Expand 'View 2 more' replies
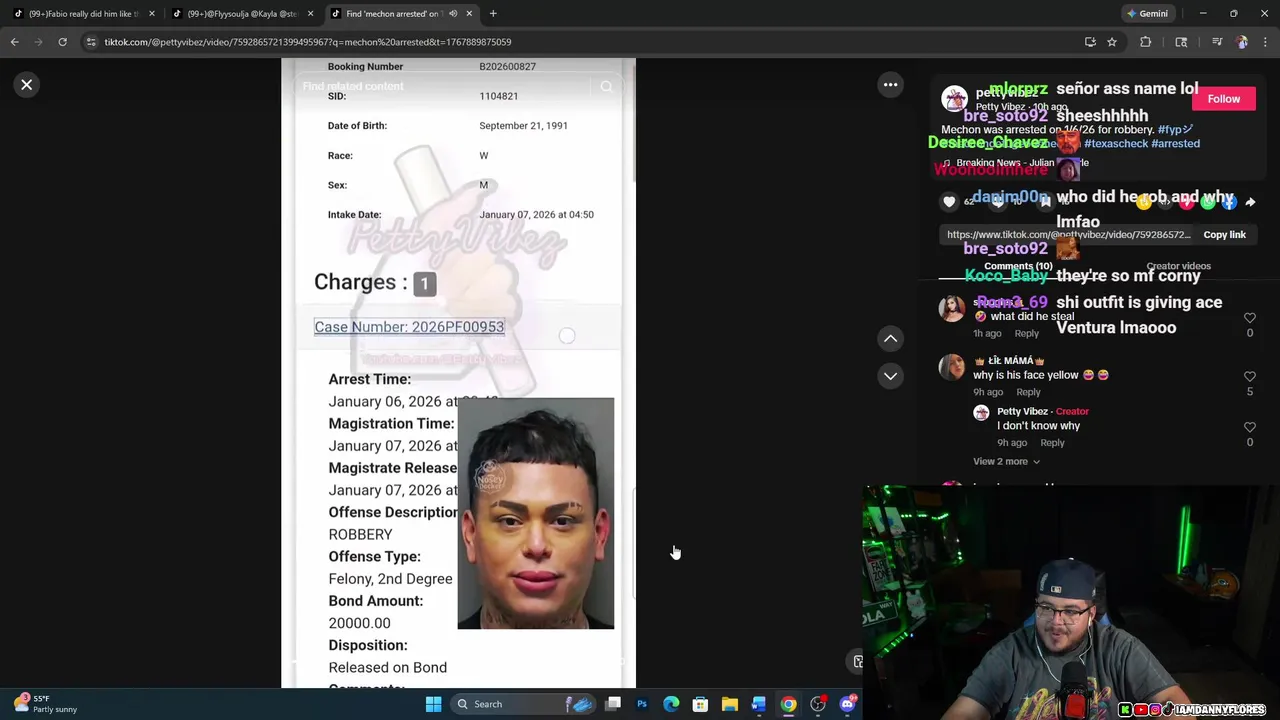1280x720 pixels. [x=1006, y=462]
